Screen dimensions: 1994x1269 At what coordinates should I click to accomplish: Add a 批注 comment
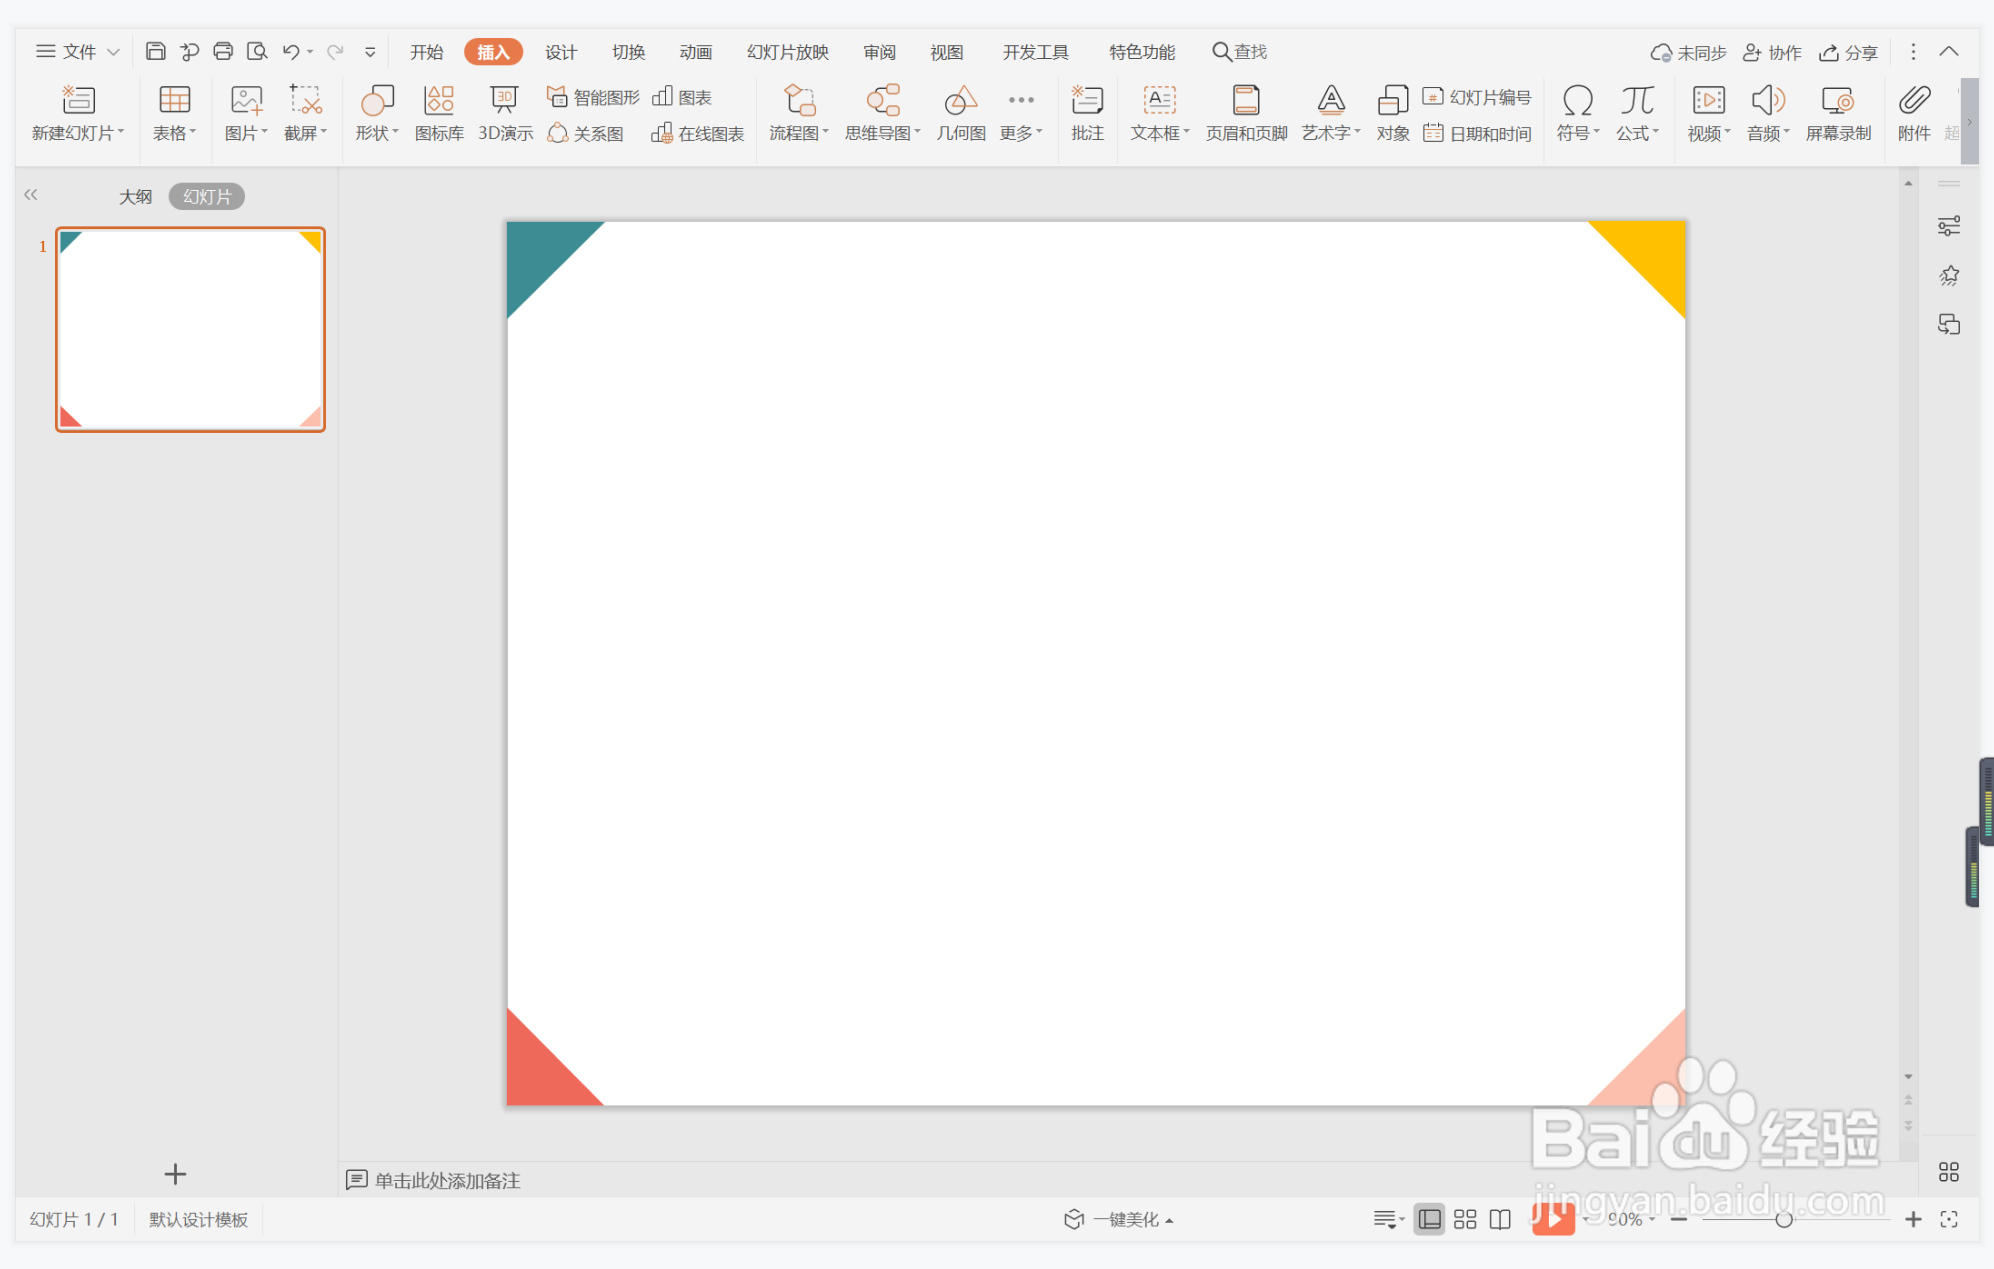(1087, 114)
